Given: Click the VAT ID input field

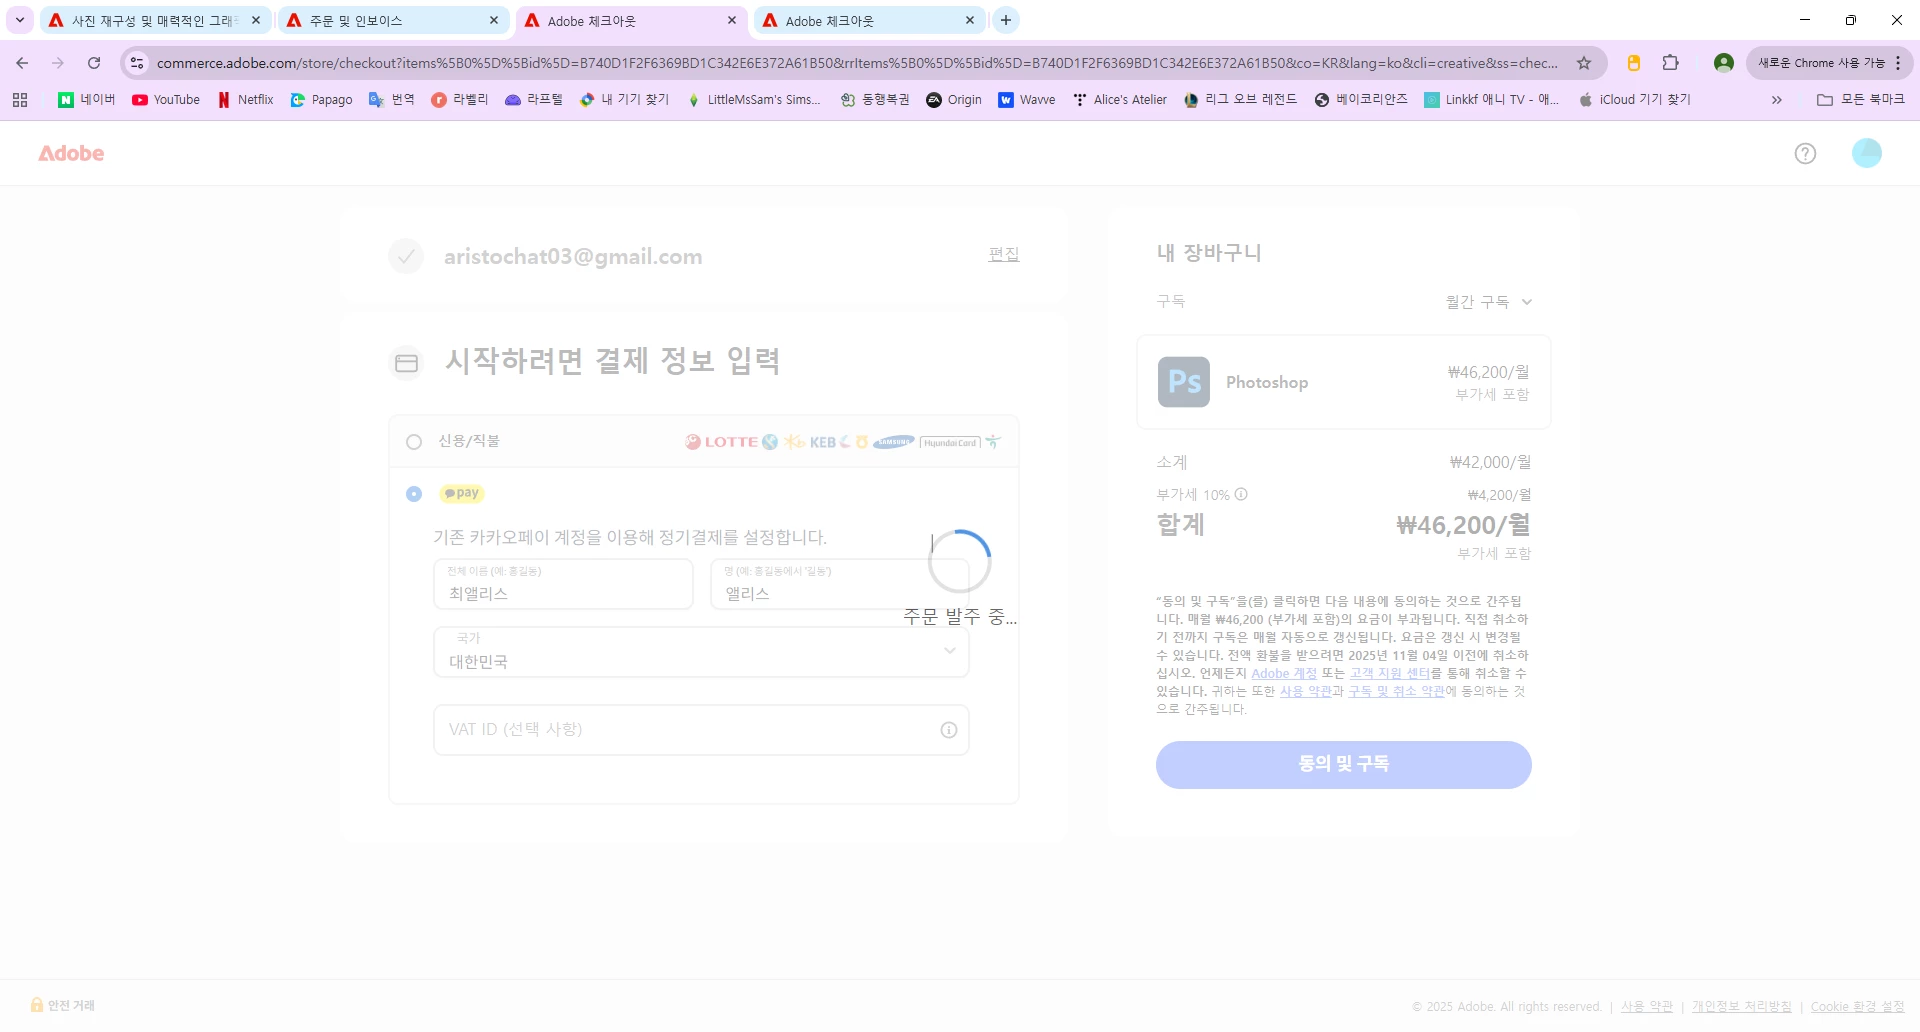Looking at the screenshot, I should point(701,730).
